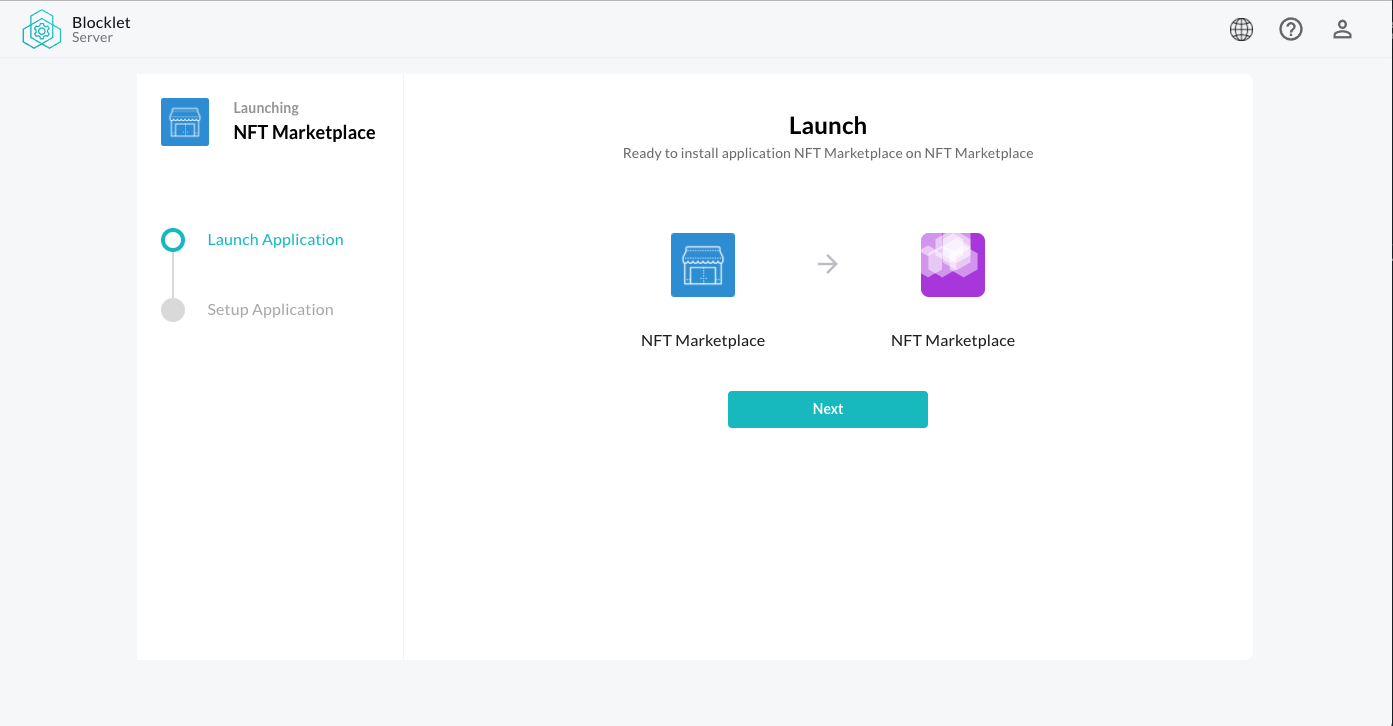Select the Setup Application step circle

(173, 309)
